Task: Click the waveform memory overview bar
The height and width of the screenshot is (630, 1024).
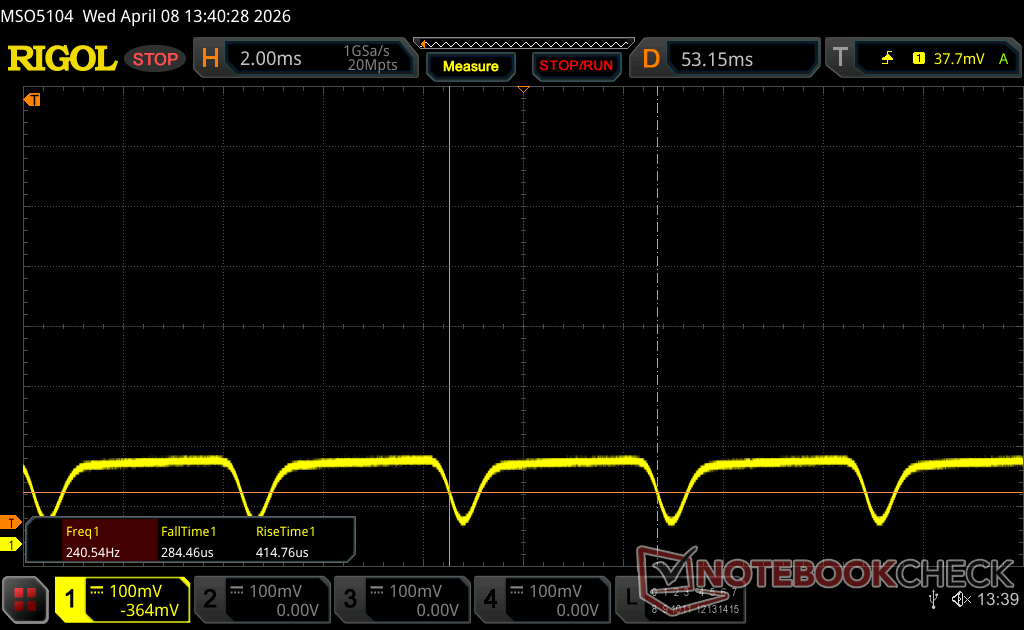Action: click(x=528, y=44)
